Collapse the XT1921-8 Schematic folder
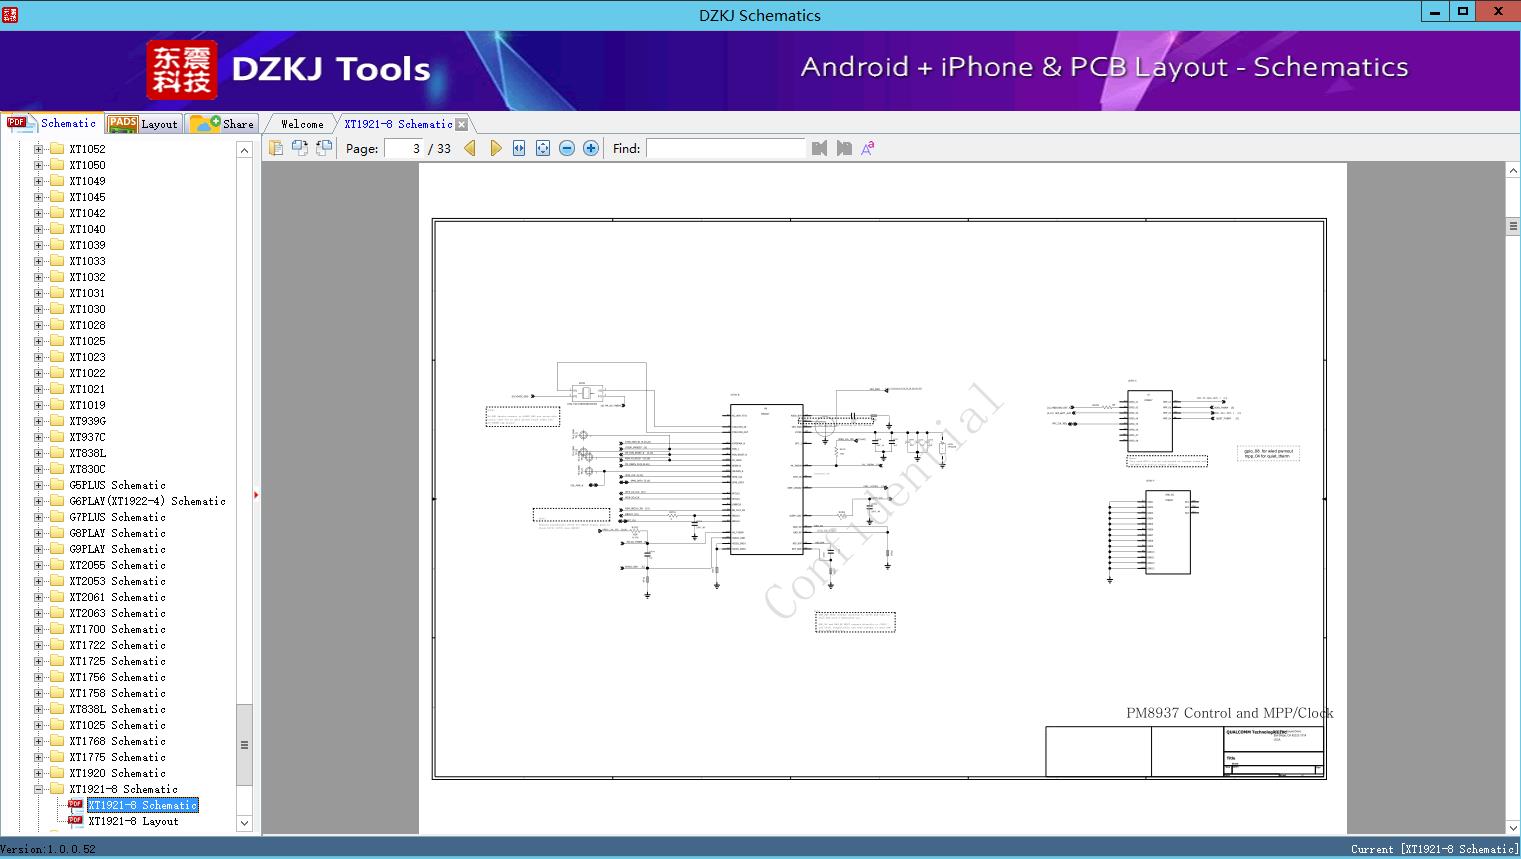The image size is (1521, 859). (39, 789)
